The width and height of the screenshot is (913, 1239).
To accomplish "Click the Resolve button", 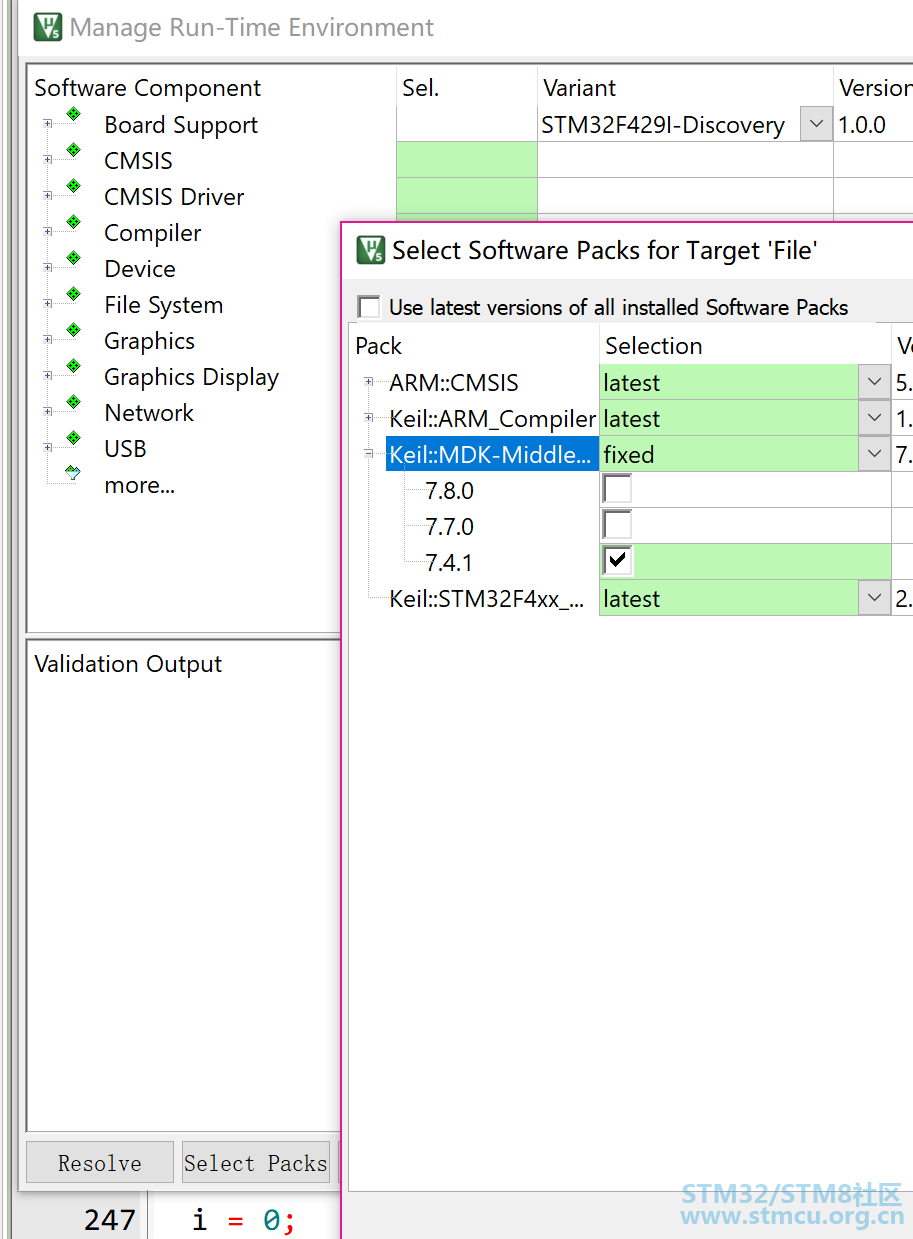I will tap(100, 1163).
